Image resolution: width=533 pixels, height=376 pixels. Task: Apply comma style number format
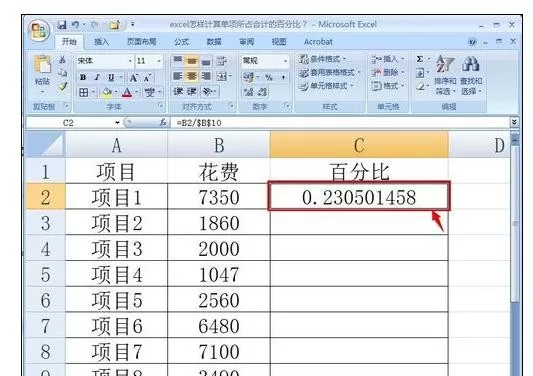tap(283, 78)
